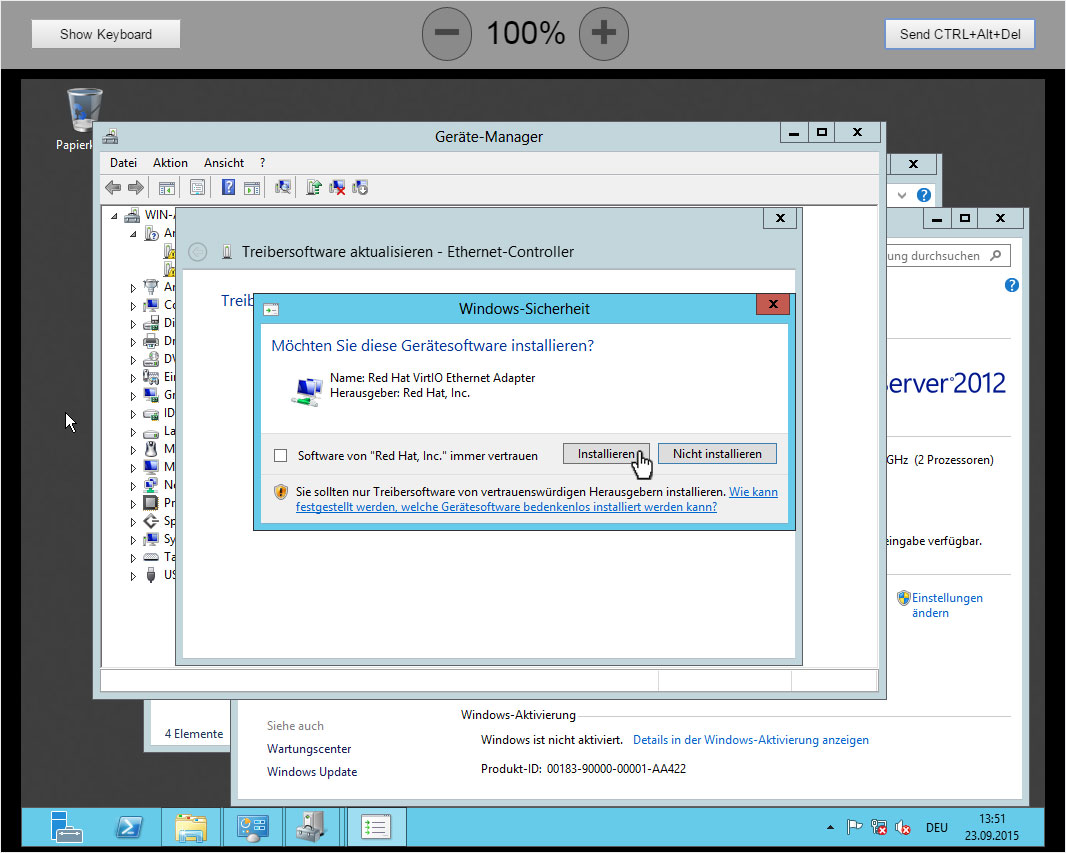This screenshot has height=853, width=1066.
Task: Open the link about safe device software
Action: 536,500
